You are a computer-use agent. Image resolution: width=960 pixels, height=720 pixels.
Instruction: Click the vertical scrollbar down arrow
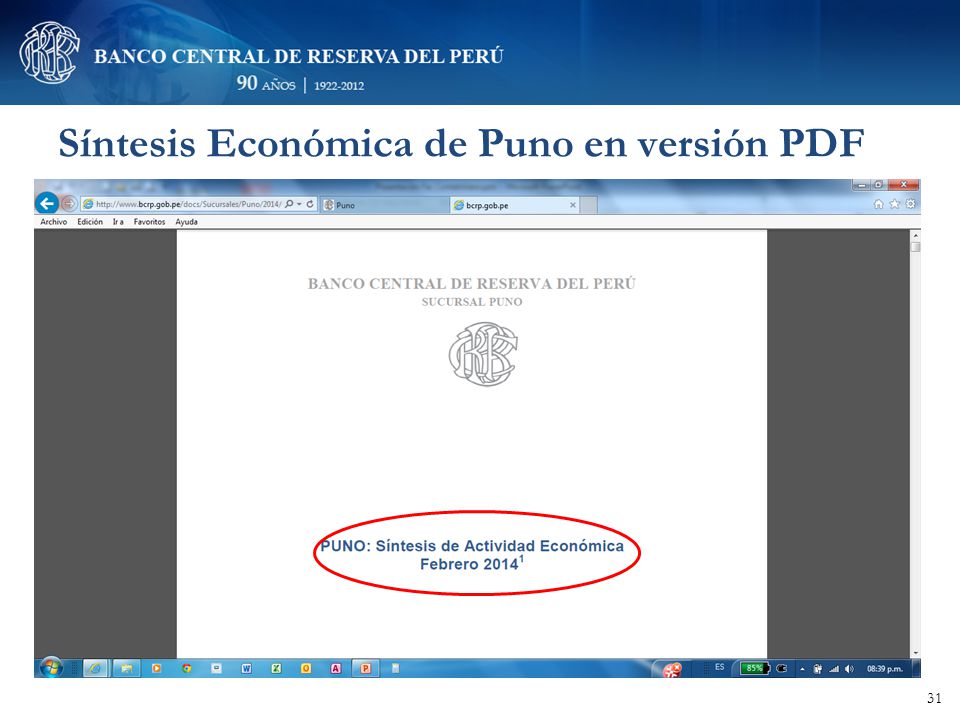pos(916,653)
